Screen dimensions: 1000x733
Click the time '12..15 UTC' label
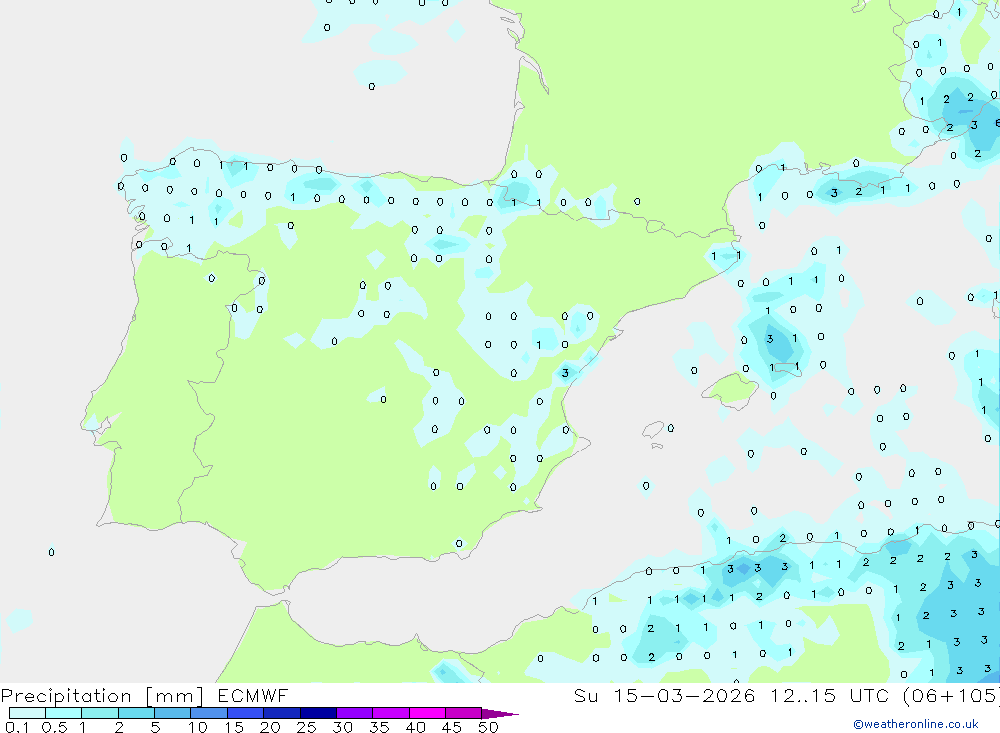click(829, 695)
